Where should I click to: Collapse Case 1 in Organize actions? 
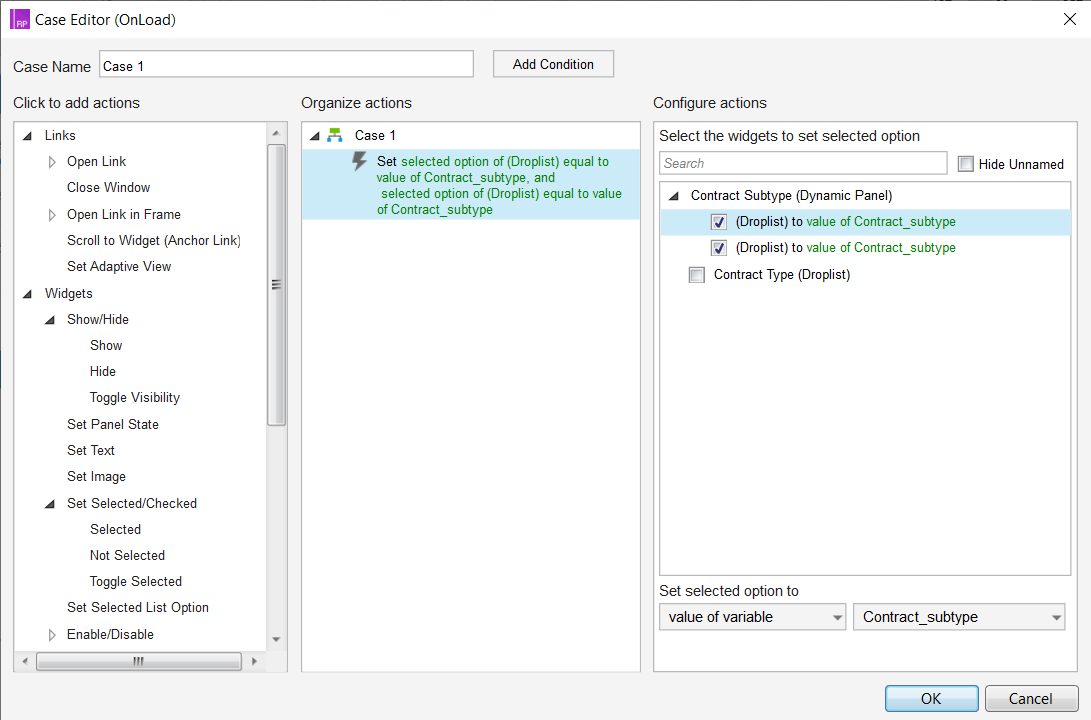(x=314, y=136)
